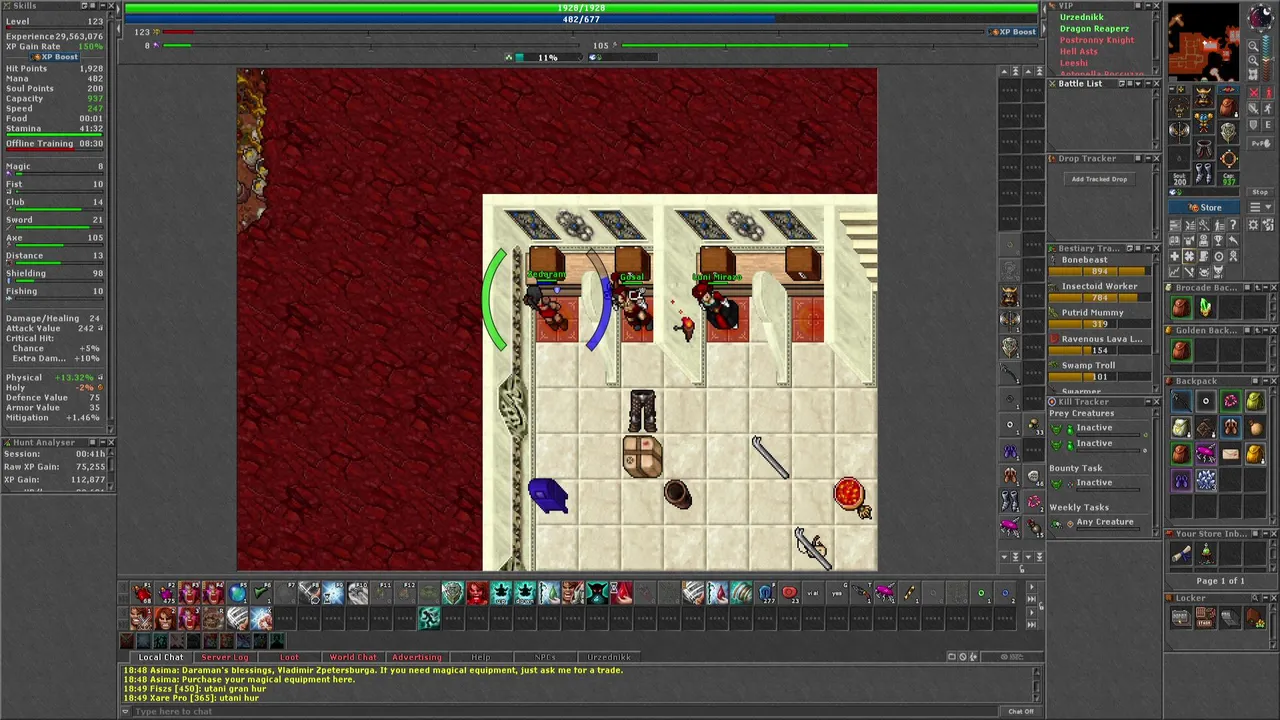Select Hell Asts in VIP list
Image resolution: width=1280 pixels, height=720 pixels.
pos(1079,51)
